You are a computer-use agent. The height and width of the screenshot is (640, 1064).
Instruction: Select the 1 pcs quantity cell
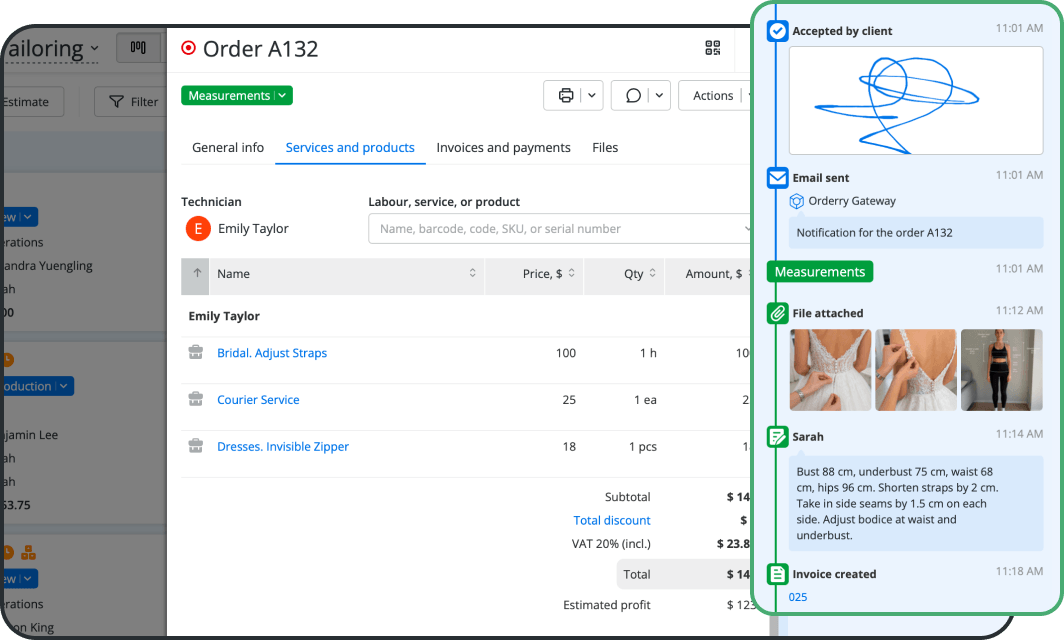[x=643, y=447]
